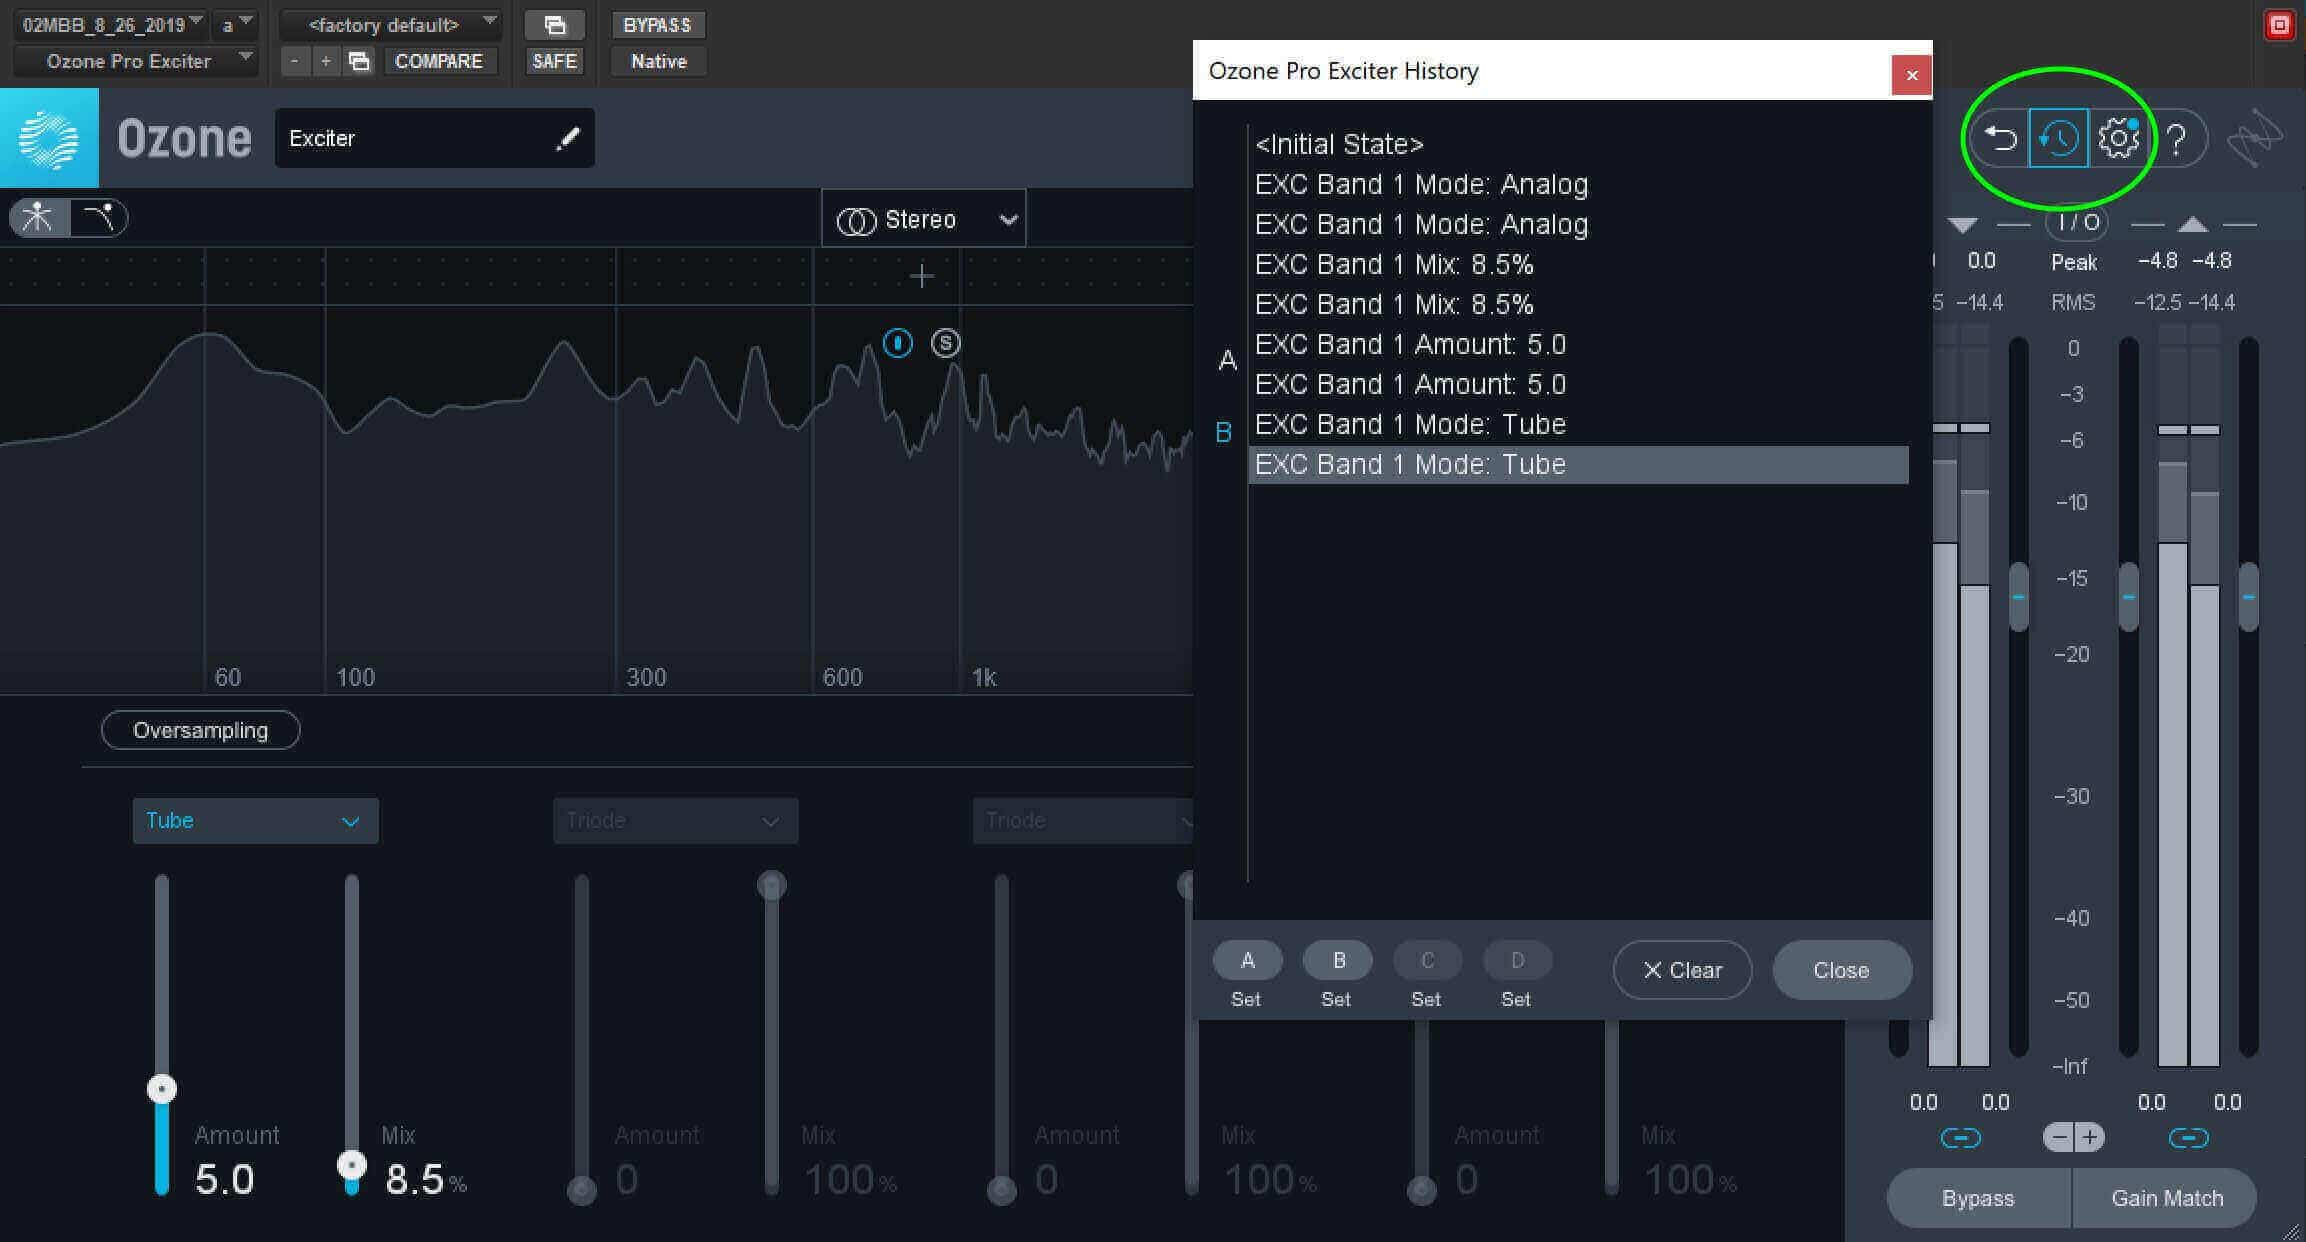Image resolution: width=2306 pixels, height=1242 pixels.
Task: Toggle the Gain Match button
Action: 2166,1198
